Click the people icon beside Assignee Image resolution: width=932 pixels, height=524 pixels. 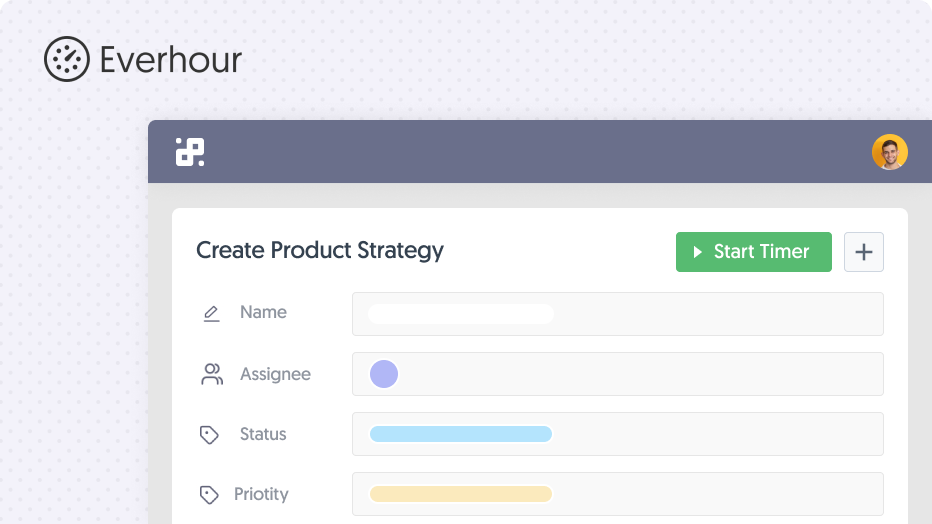point(212,374)
